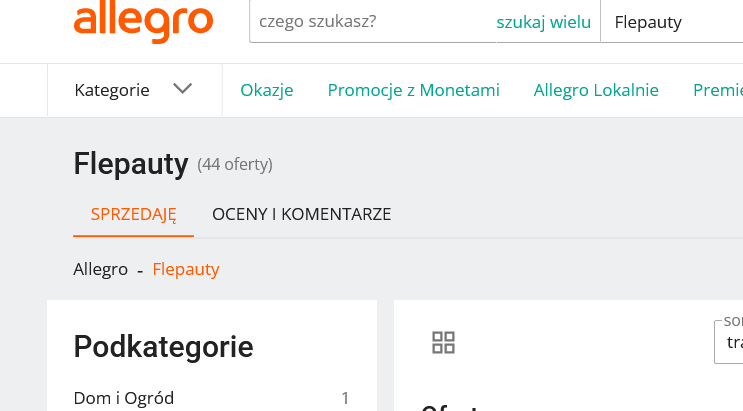
Task: Open the Kategorie menu
Action: (112, 90)
